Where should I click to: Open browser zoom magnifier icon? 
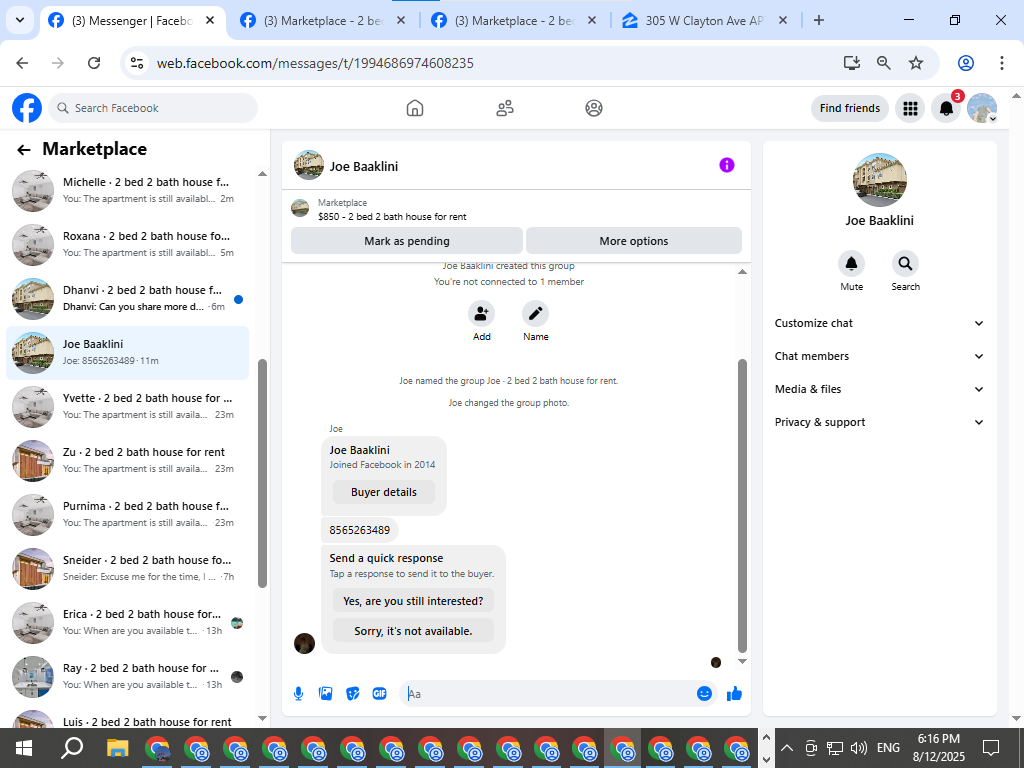coord(884,63)
